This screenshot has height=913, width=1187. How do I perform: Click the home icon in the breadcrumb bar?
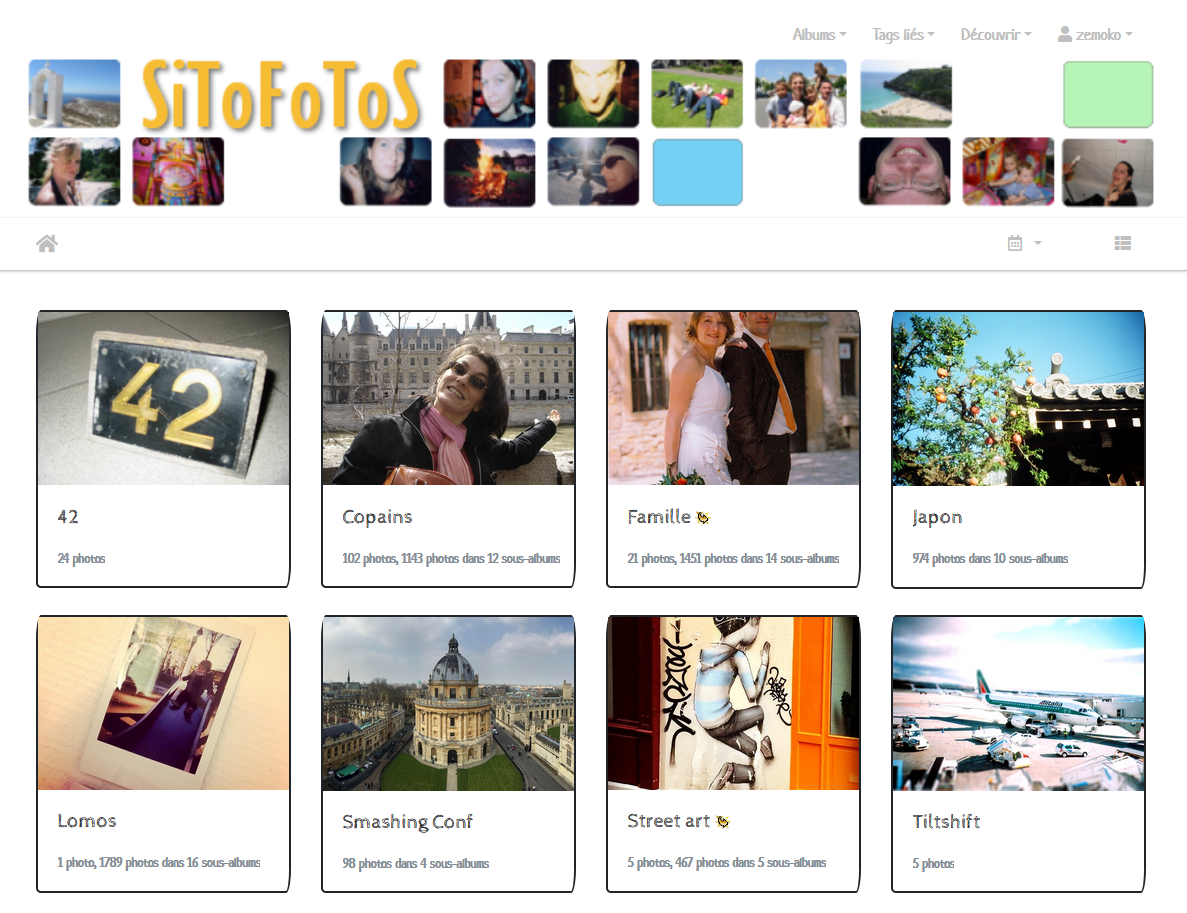[x=47, y=243]
